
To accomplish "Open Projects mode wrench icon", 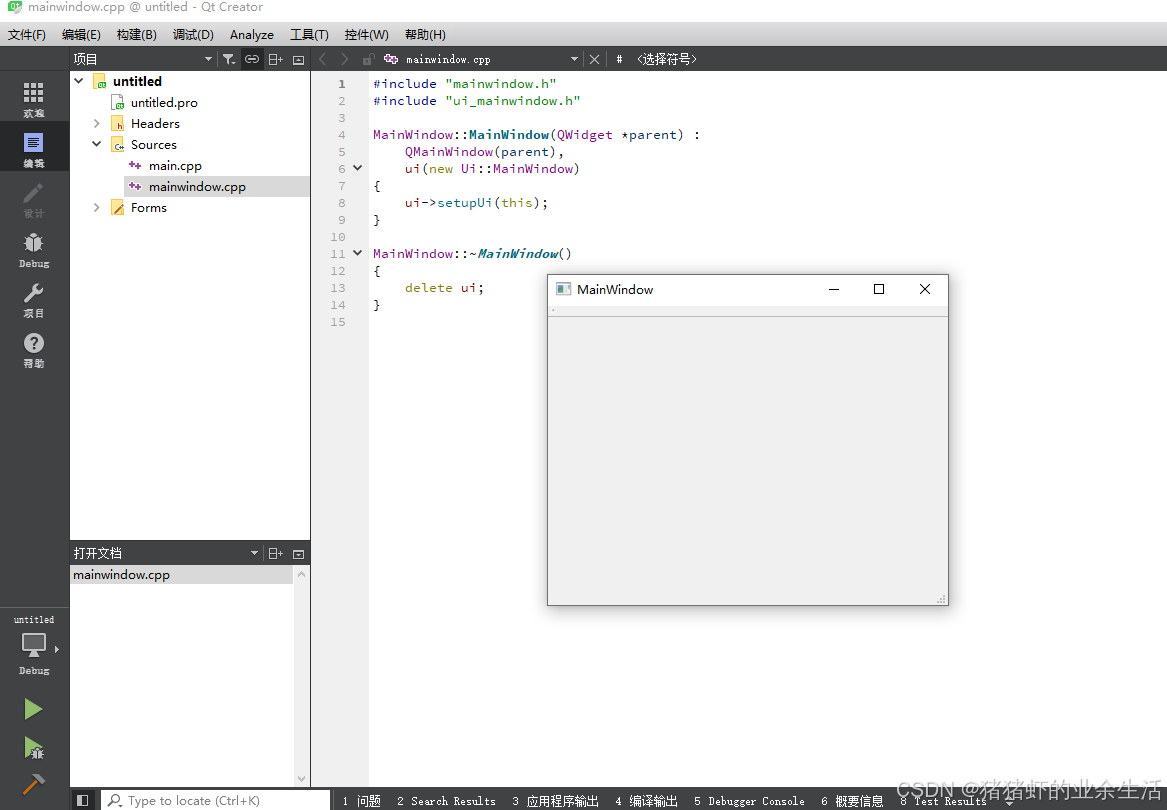I will (33, 299).
